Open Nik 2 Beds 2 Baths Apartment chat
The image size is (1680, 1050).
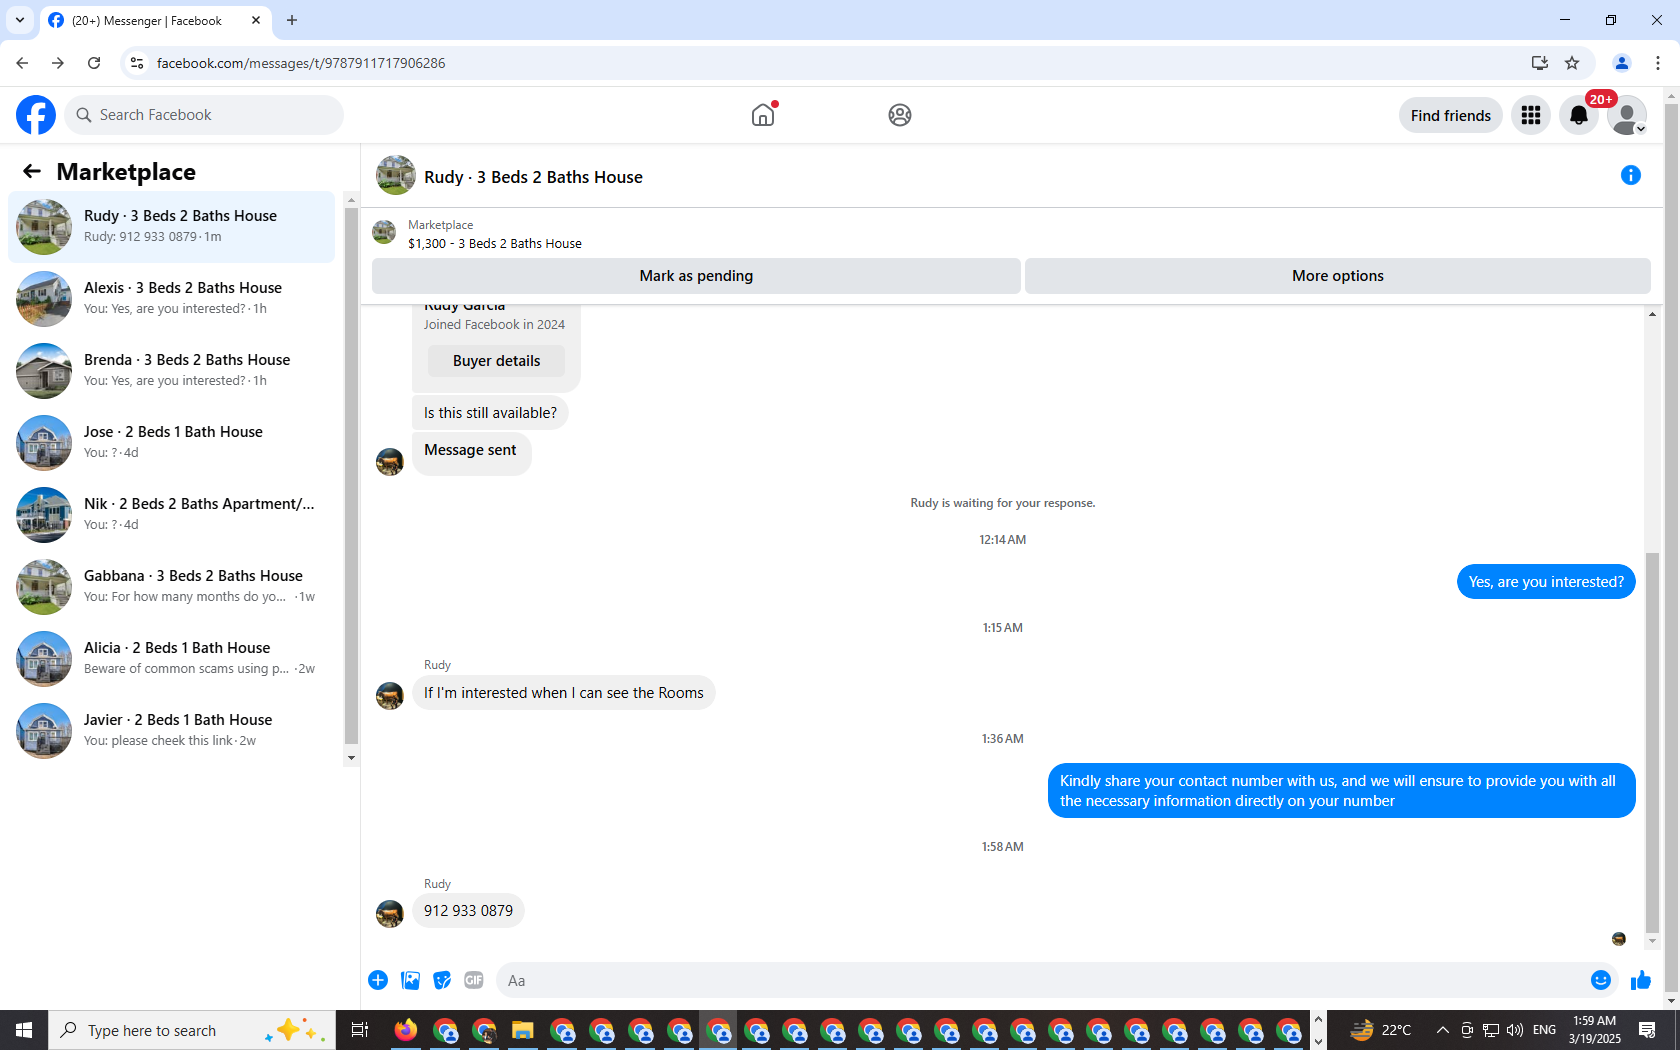(x=172, y=515)
